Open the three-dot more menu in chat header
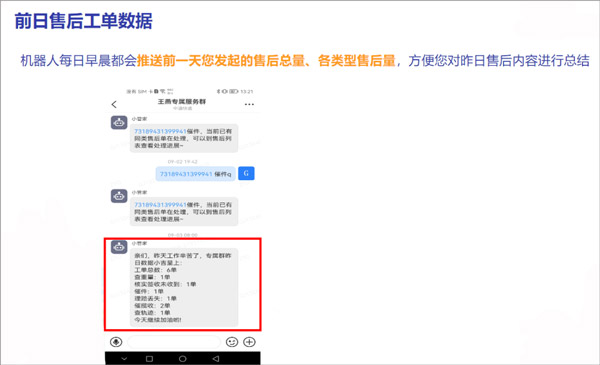 click(x=249, y=104)
